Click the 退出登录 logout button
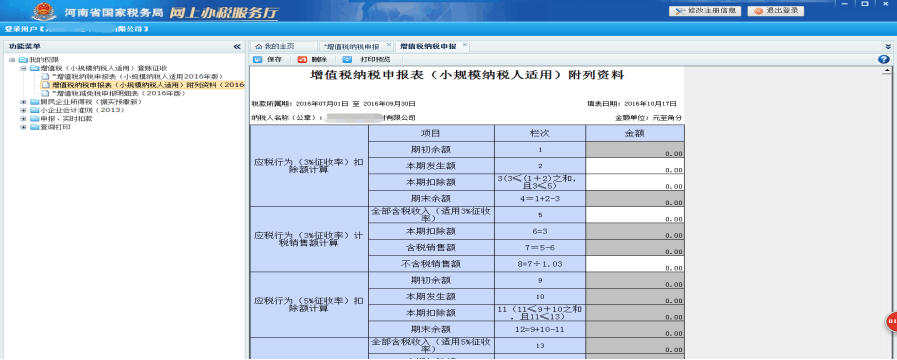 pos(775,11)
